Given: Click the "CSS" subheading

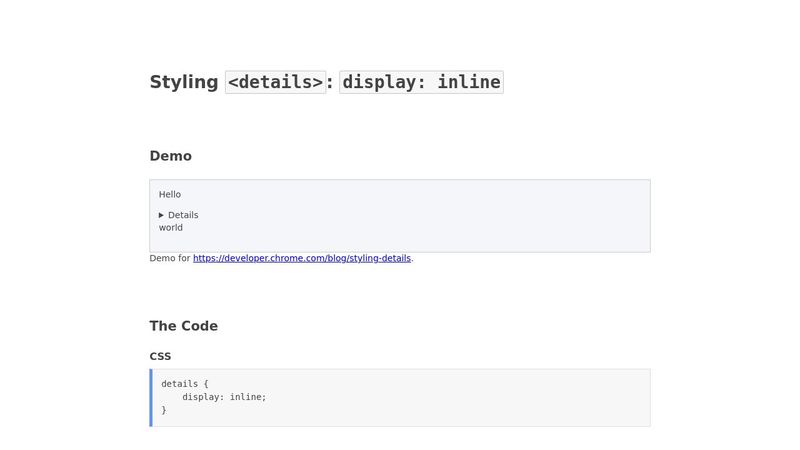Looking at the screenshot, I should 160,356.
